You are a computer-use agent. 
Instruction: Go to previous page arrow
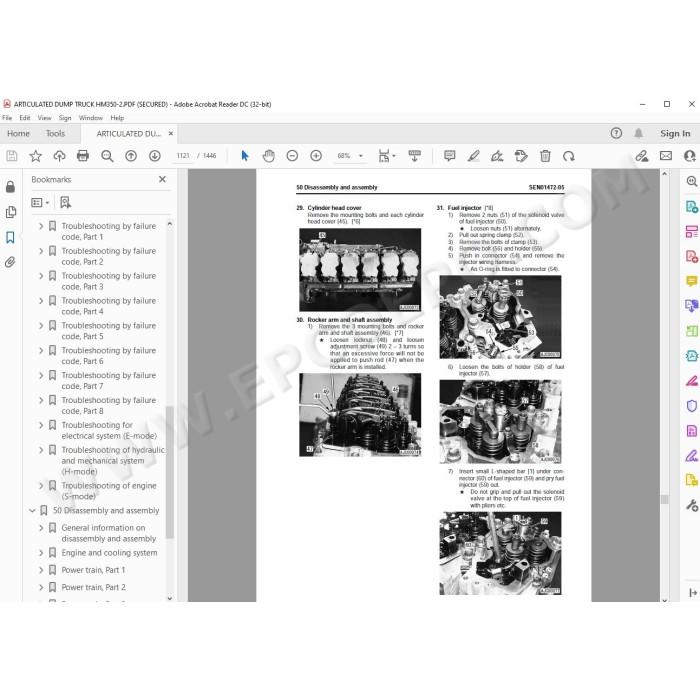point(131,156)
